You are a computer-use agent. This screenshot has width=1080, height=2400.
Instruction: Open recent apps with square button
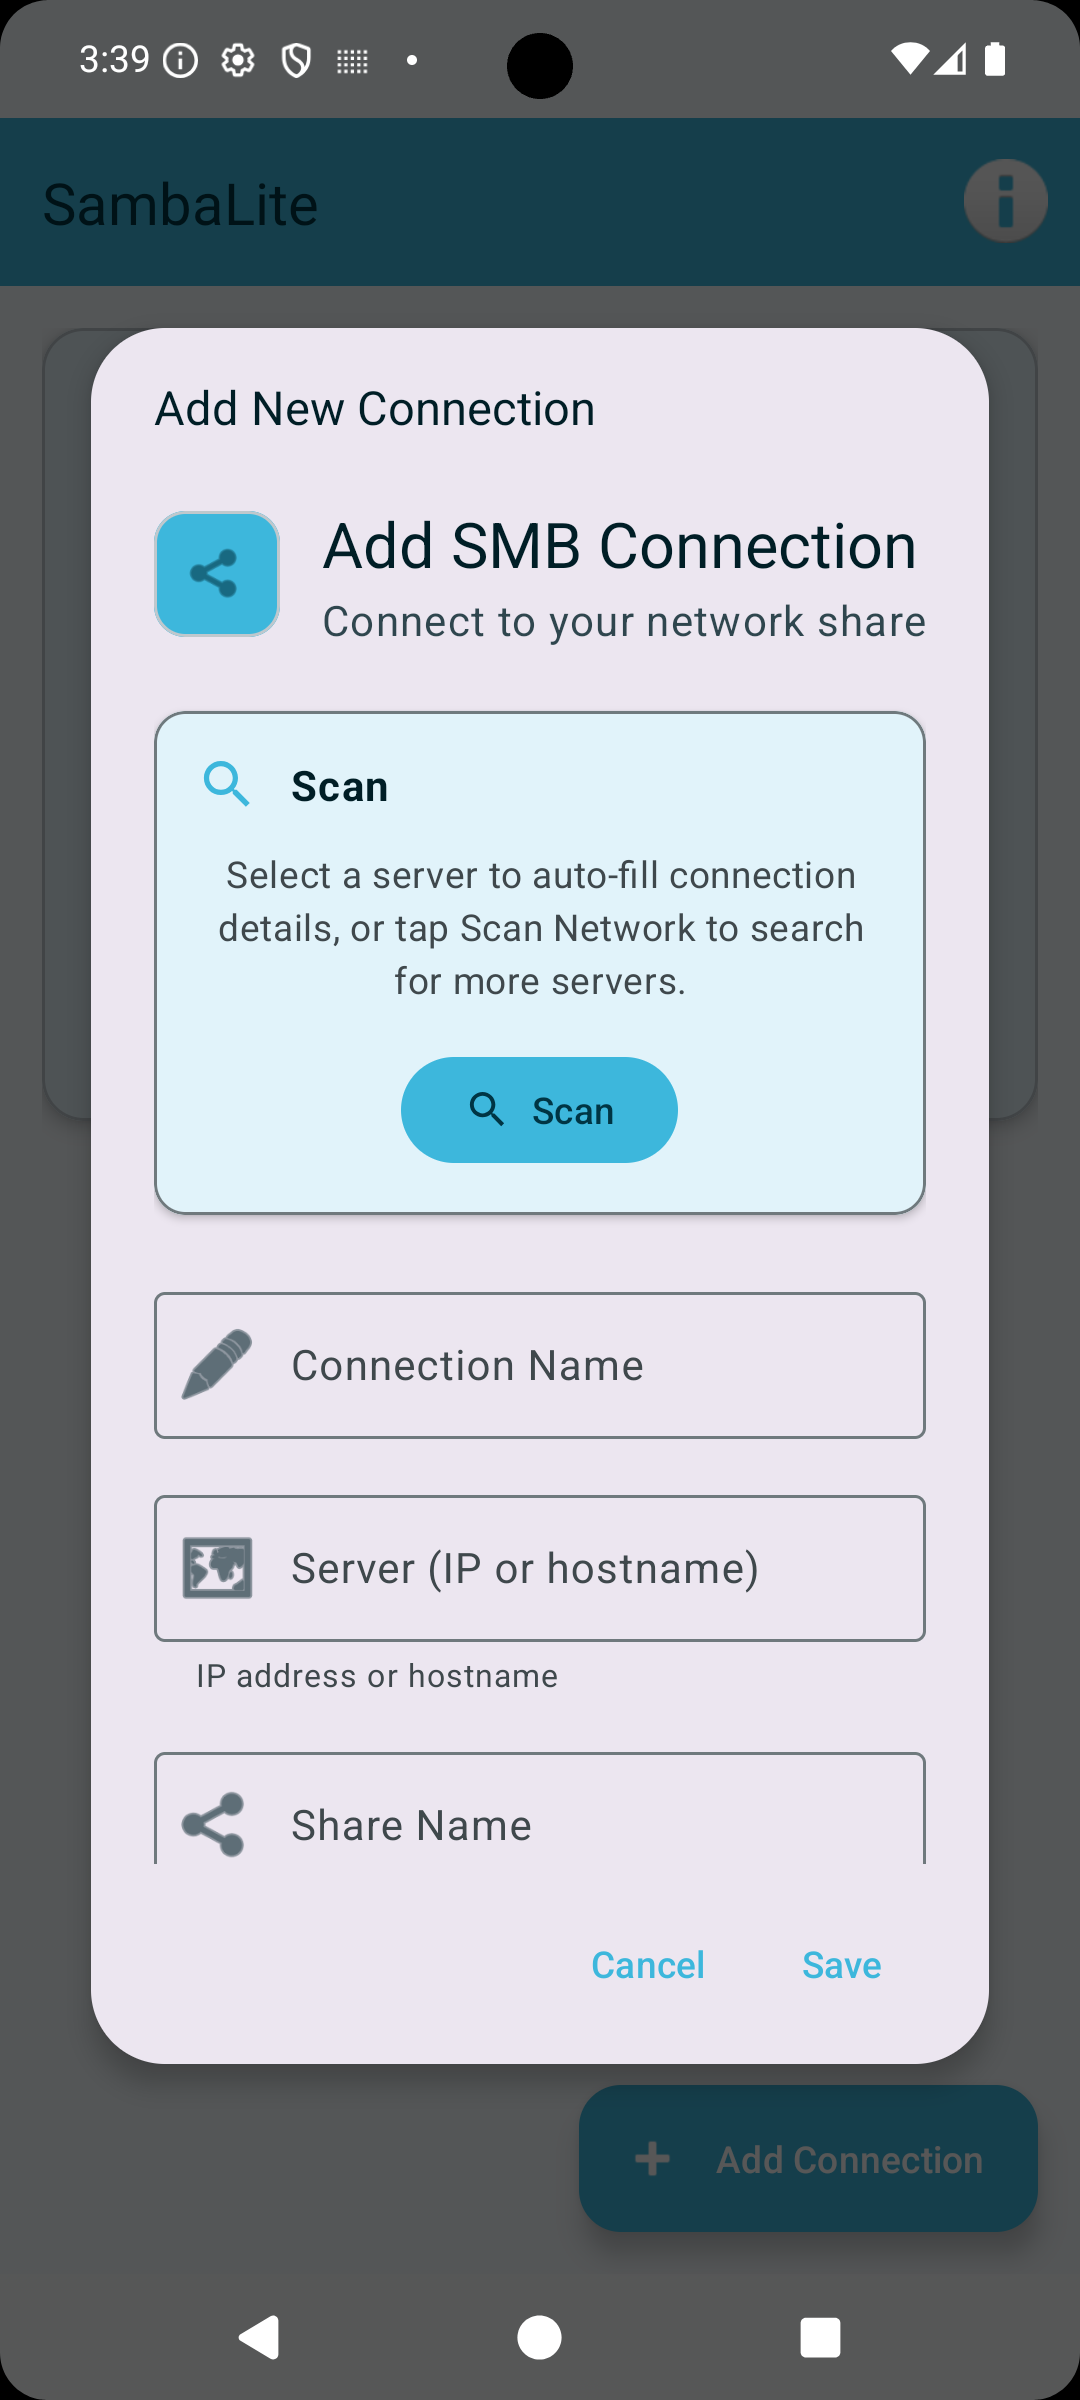click(820, 2338)
